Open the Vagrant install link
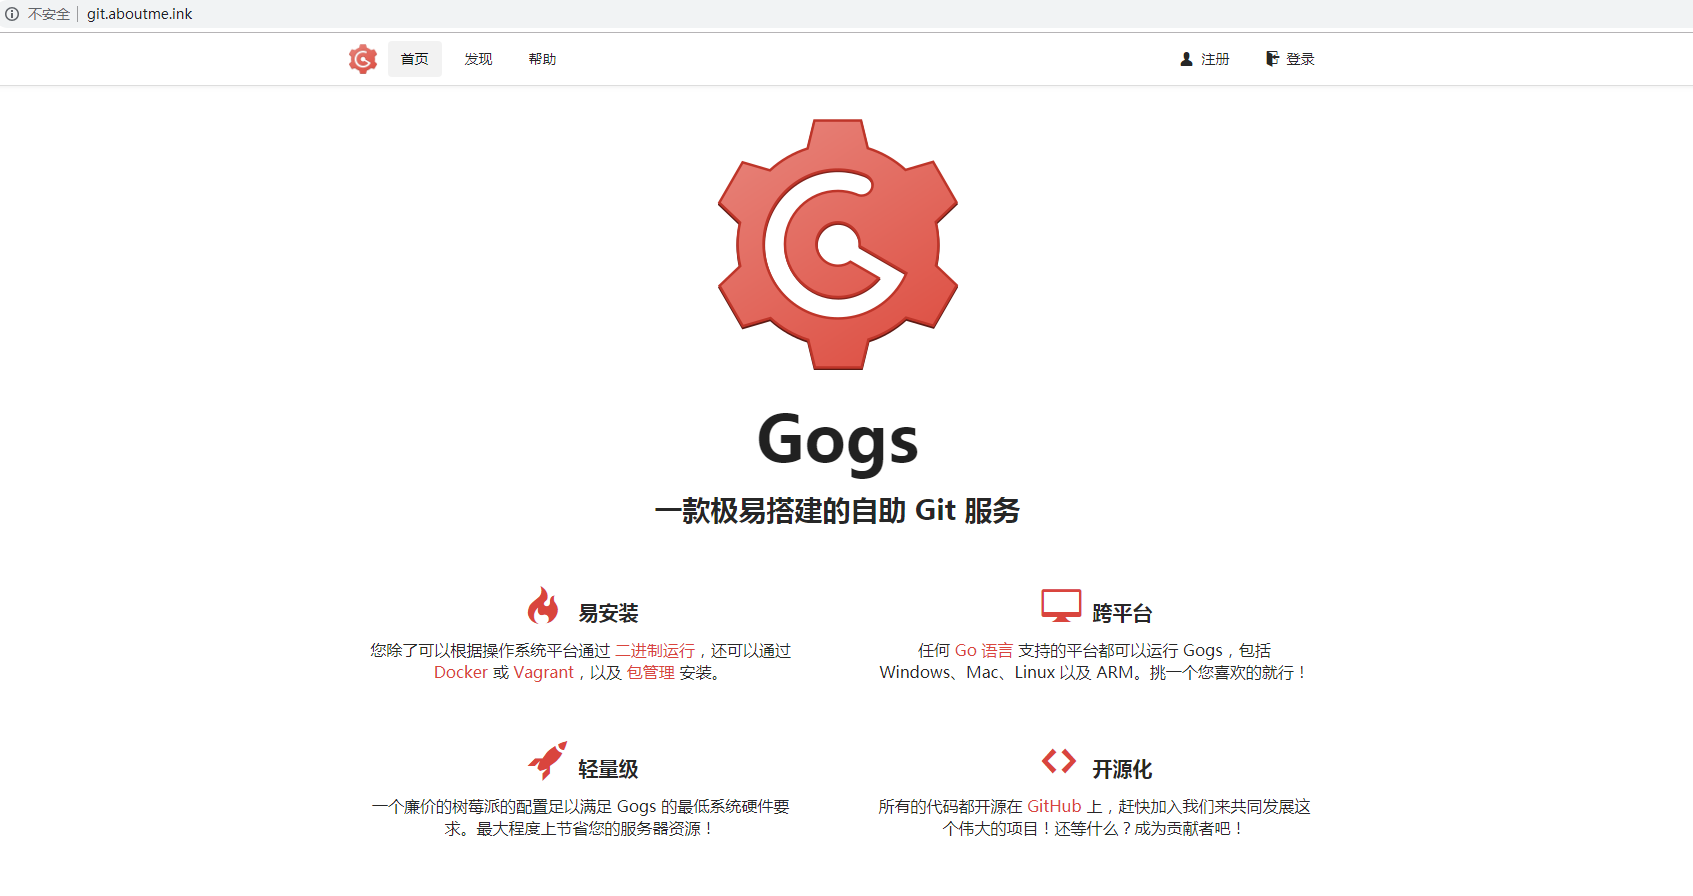Screen dimensions: 1693x896 click(544, 672)
